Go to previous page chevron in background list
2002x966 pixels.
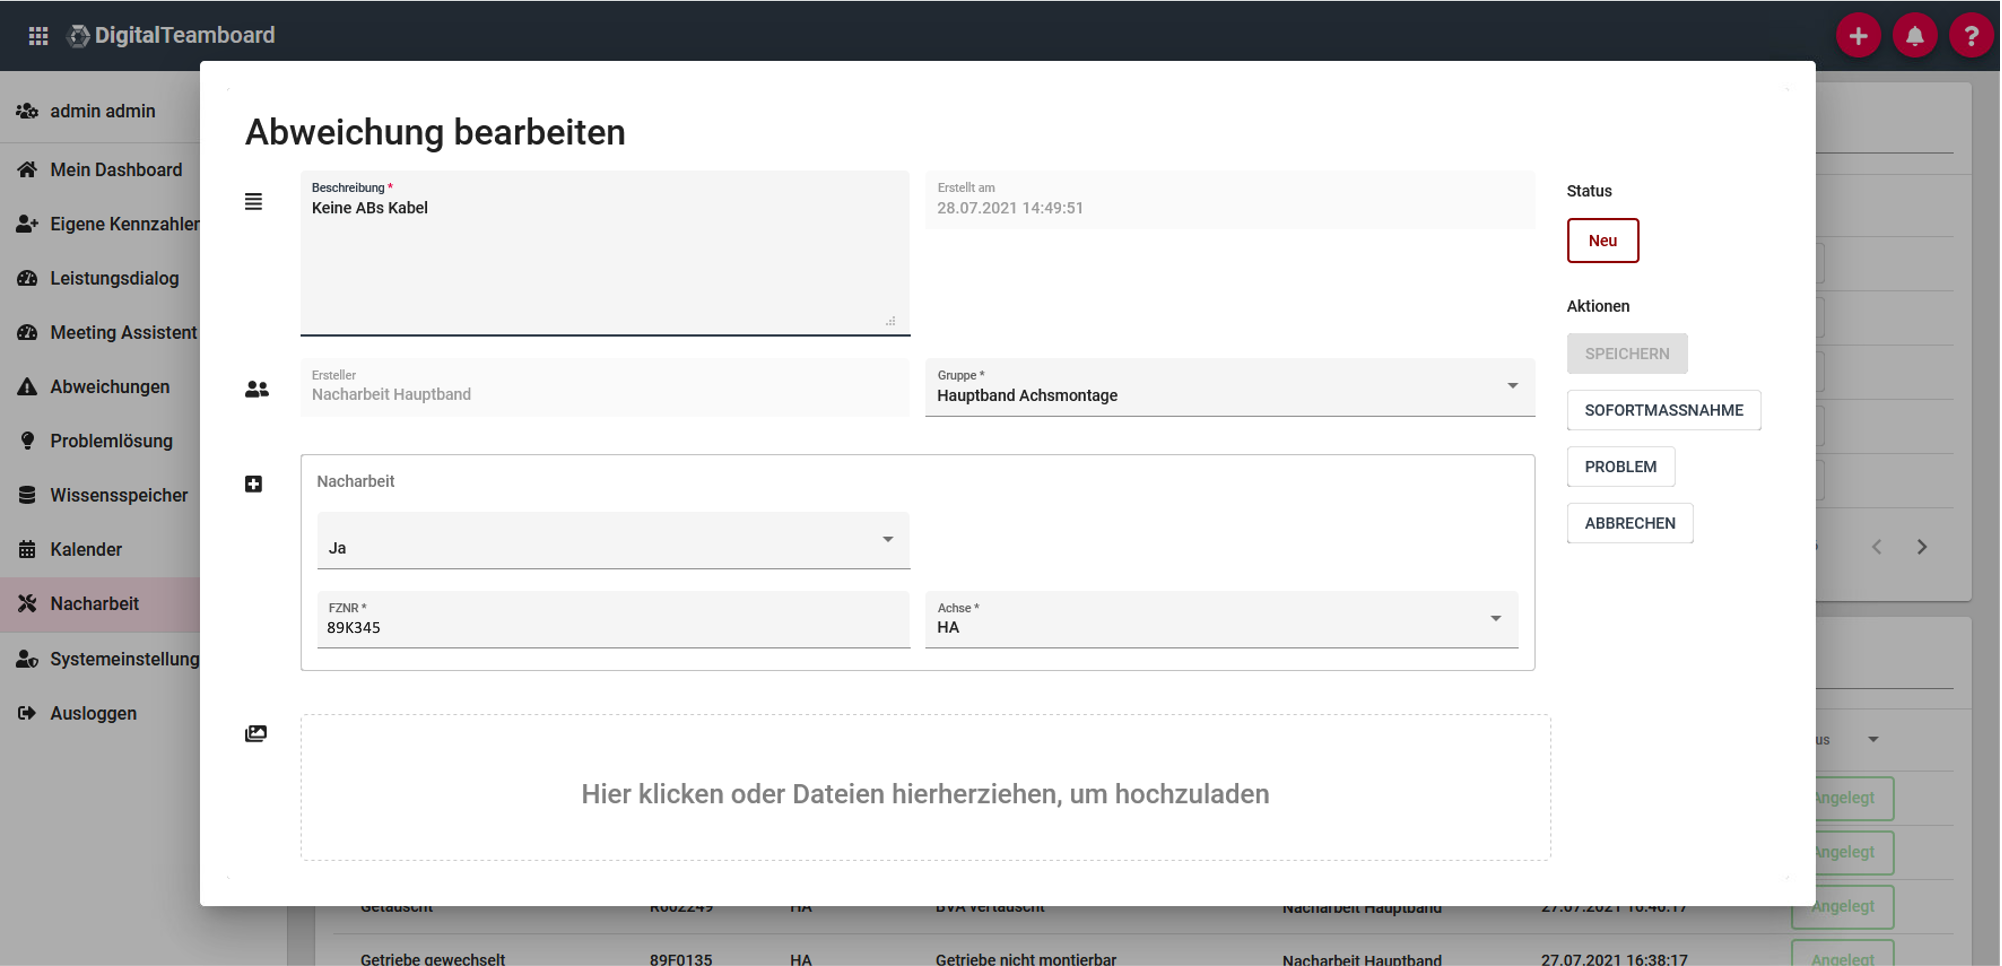coord(1877,547)
